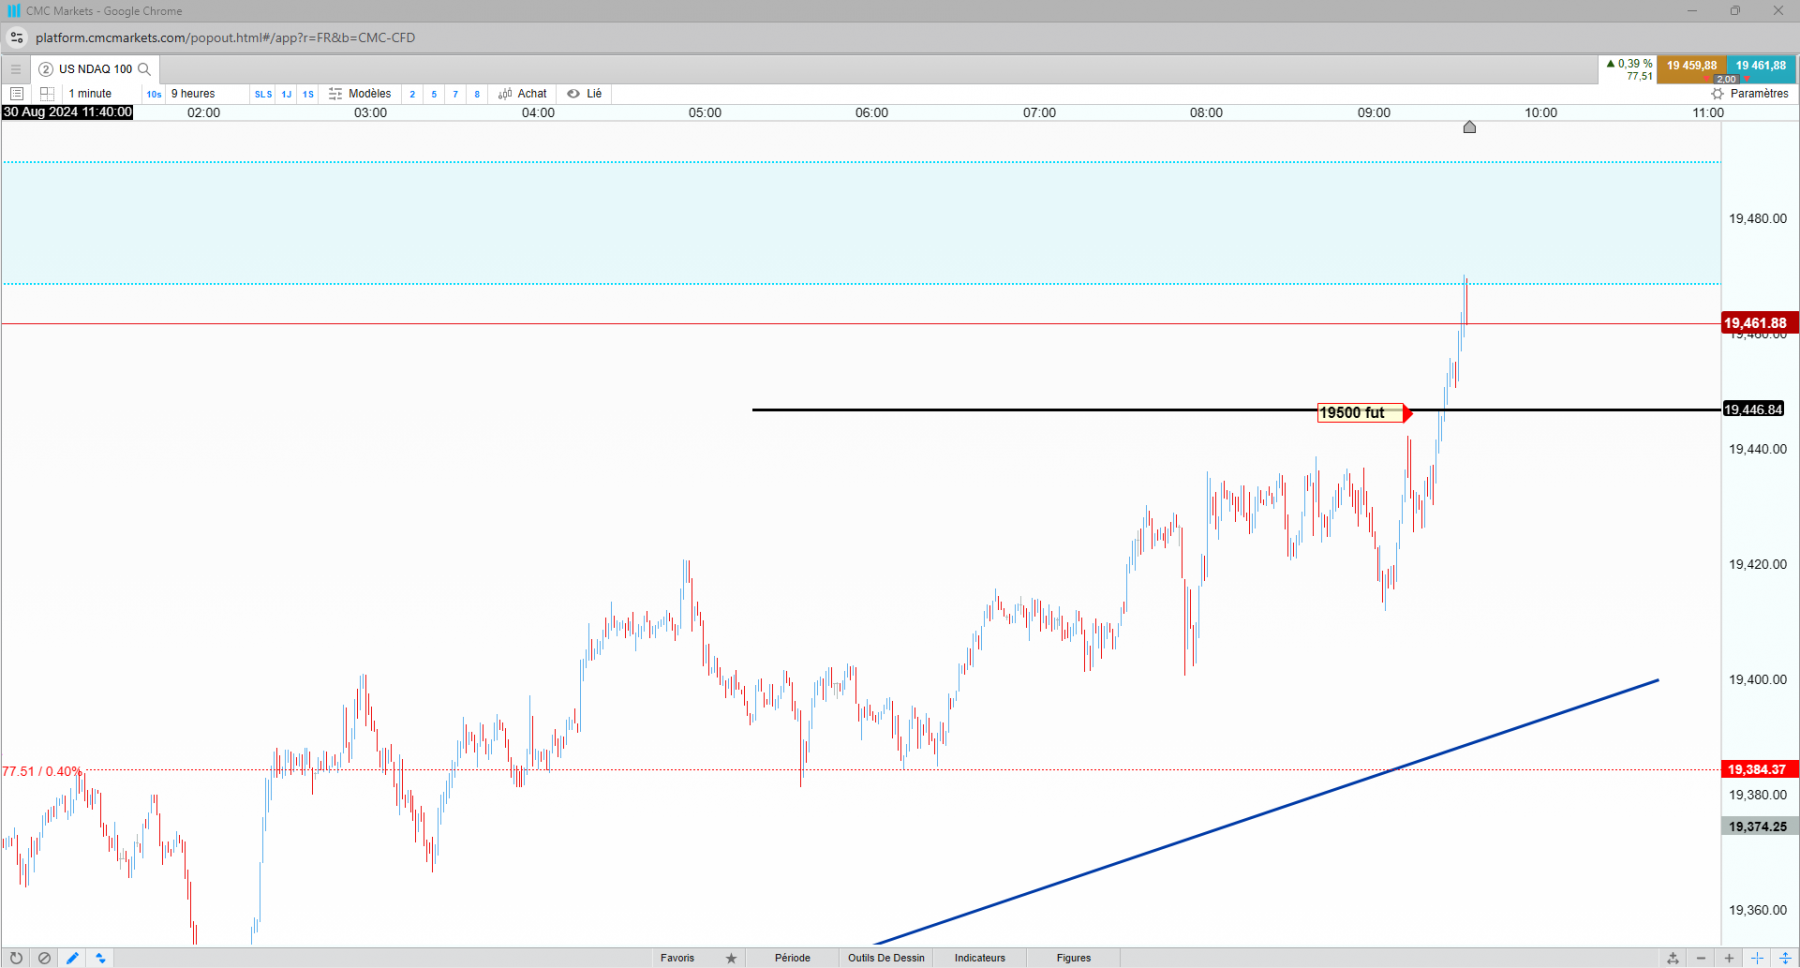The height and width of the screenshot is (968, 1800).
Task: Click the vertical expand blue arrows icon
Action: pyautogui.click(x=1785, y=958)
